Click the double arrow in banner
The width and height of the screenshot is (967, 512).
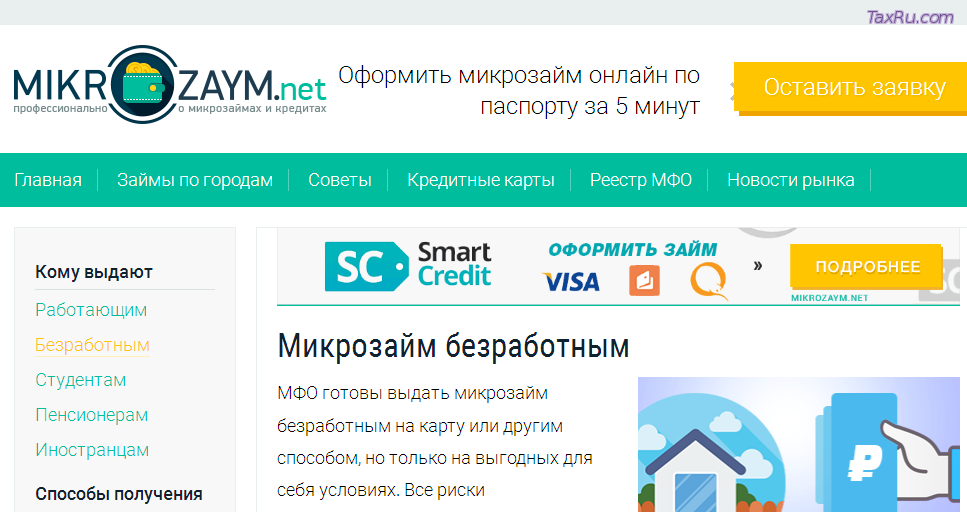point(758,266)
